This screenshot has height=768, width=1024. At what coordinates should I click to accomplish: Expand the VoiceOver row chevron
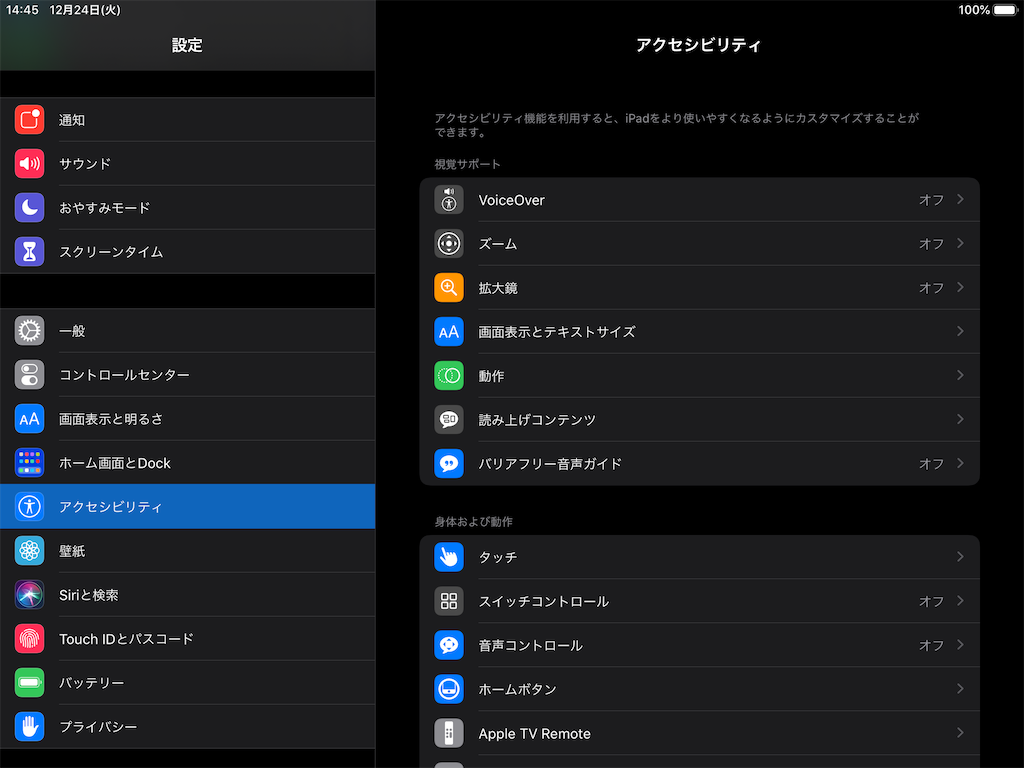point(959,200)
